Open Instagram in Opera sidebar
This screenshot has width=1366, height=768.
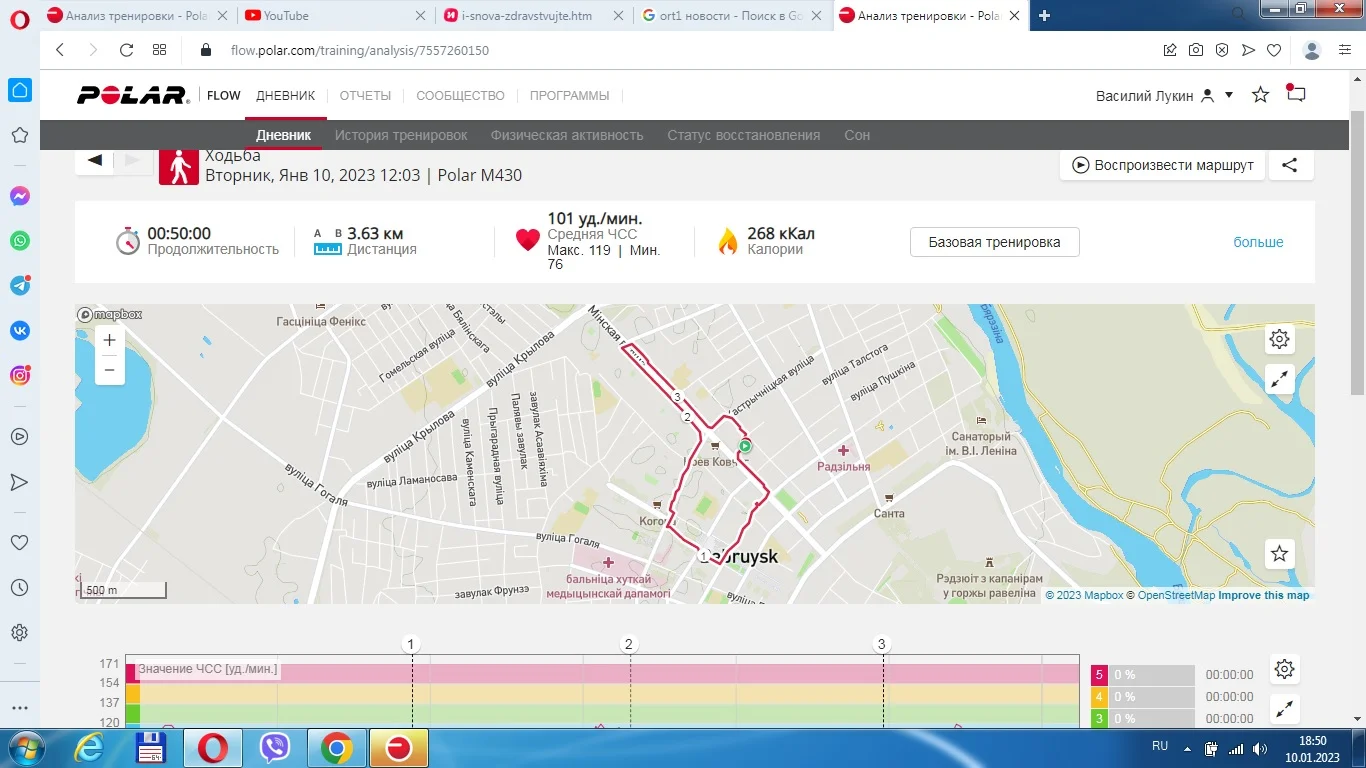pyautogui.click(x=20, y=376)
